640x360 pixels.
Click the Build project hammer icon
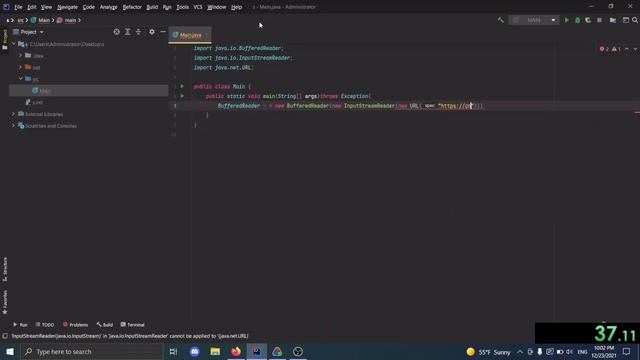point(500,20)
